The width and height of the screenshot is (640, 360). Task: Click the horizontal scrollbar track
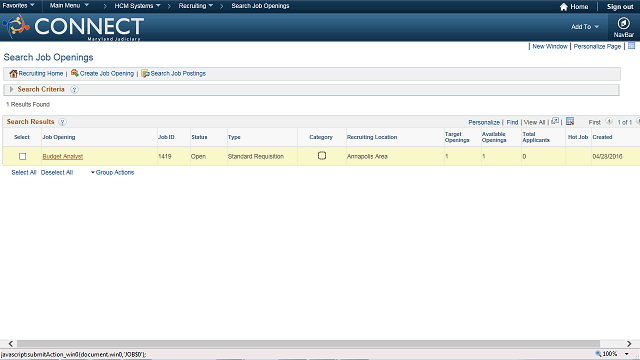tap(308, 344)
